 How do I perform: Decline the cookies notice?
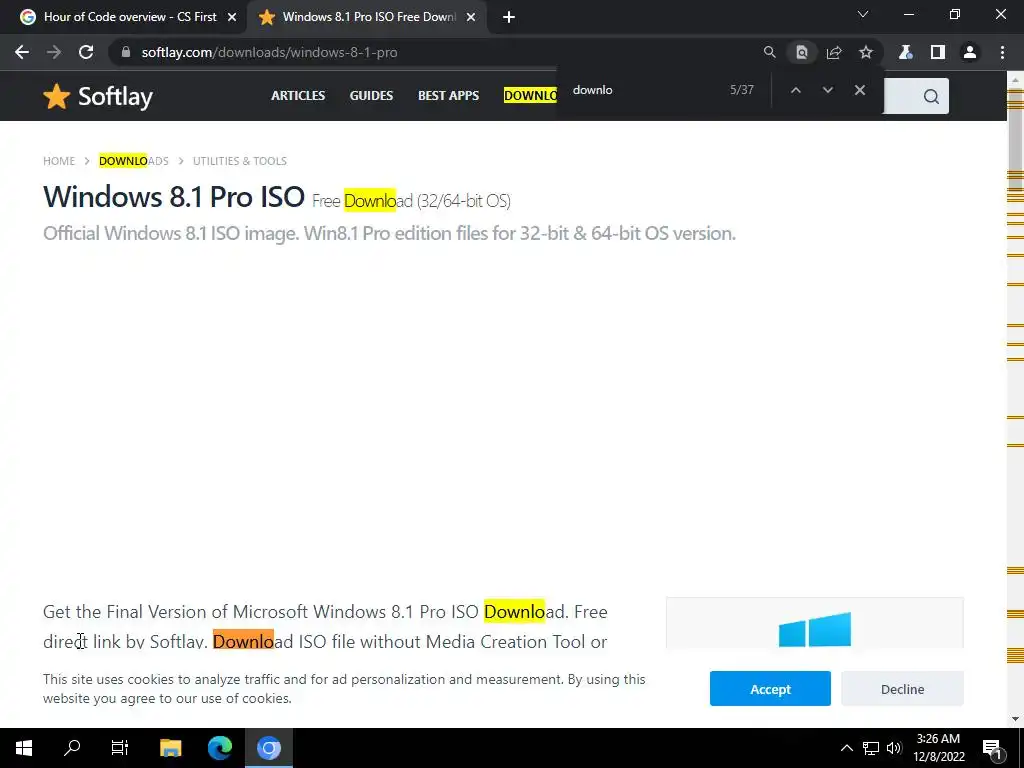[902, 689]
